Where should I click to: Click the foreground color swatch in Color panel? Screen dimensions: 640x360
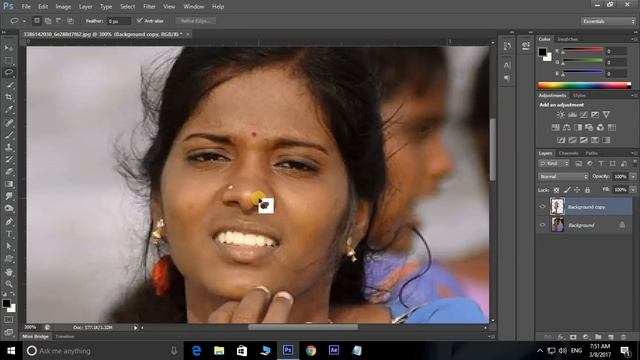[542, 52]
